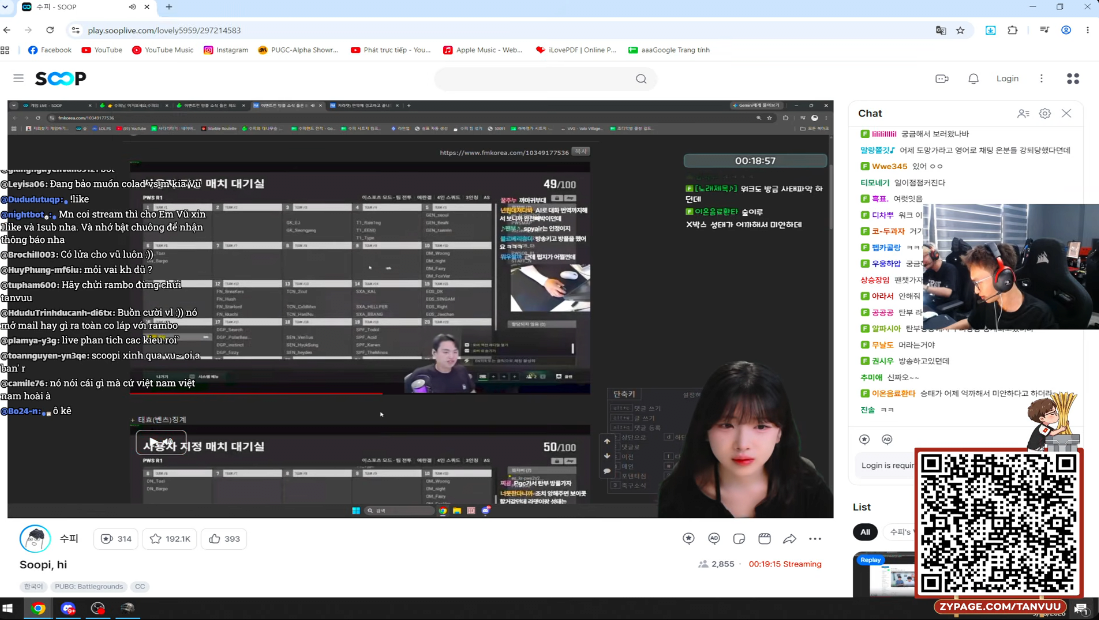Open Chrome downloads icon
The image size is (1099, 620).
[x=990, y=30]
